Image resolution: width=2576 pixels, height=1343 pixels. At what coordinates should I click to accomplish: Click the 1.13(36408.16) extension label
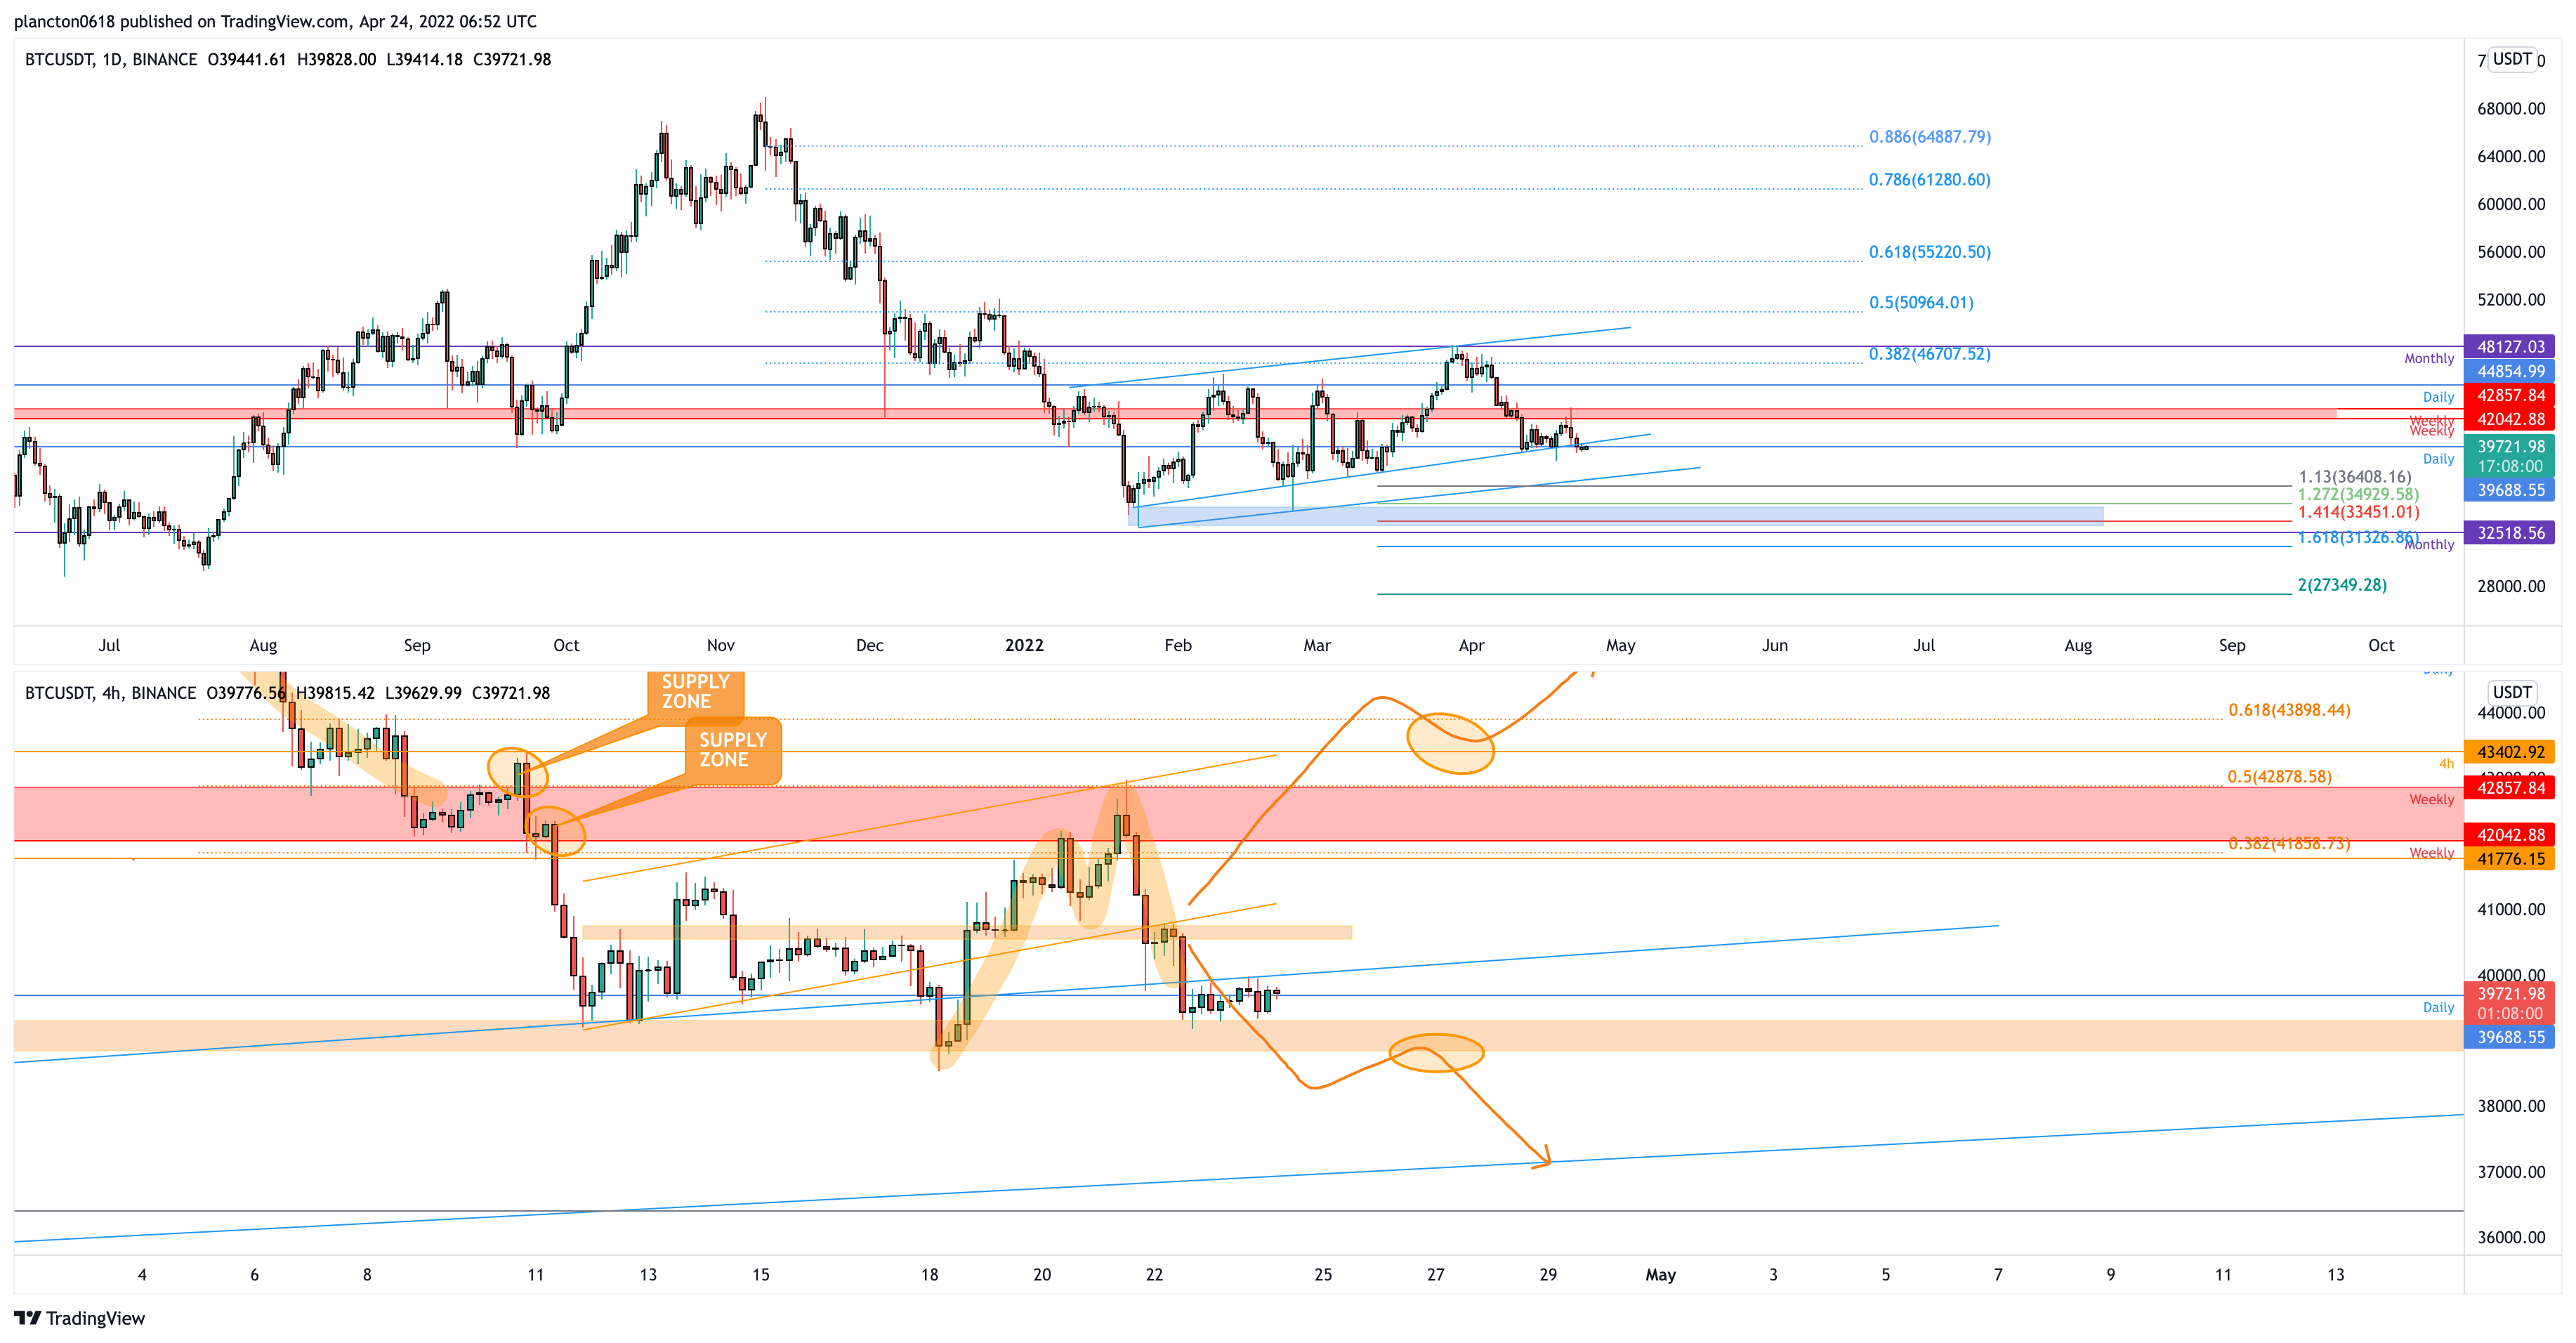[x=2355, y=477]
